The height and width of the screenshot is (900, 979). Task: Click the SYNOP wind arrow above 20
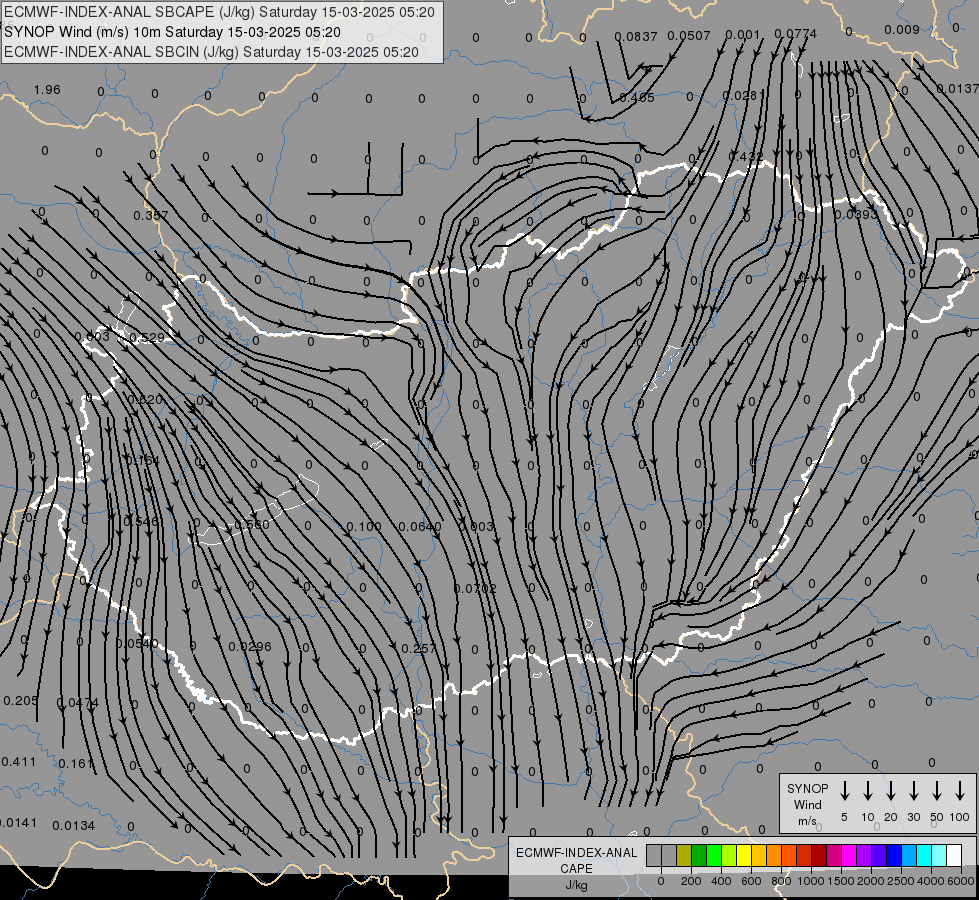coord(890,790)
